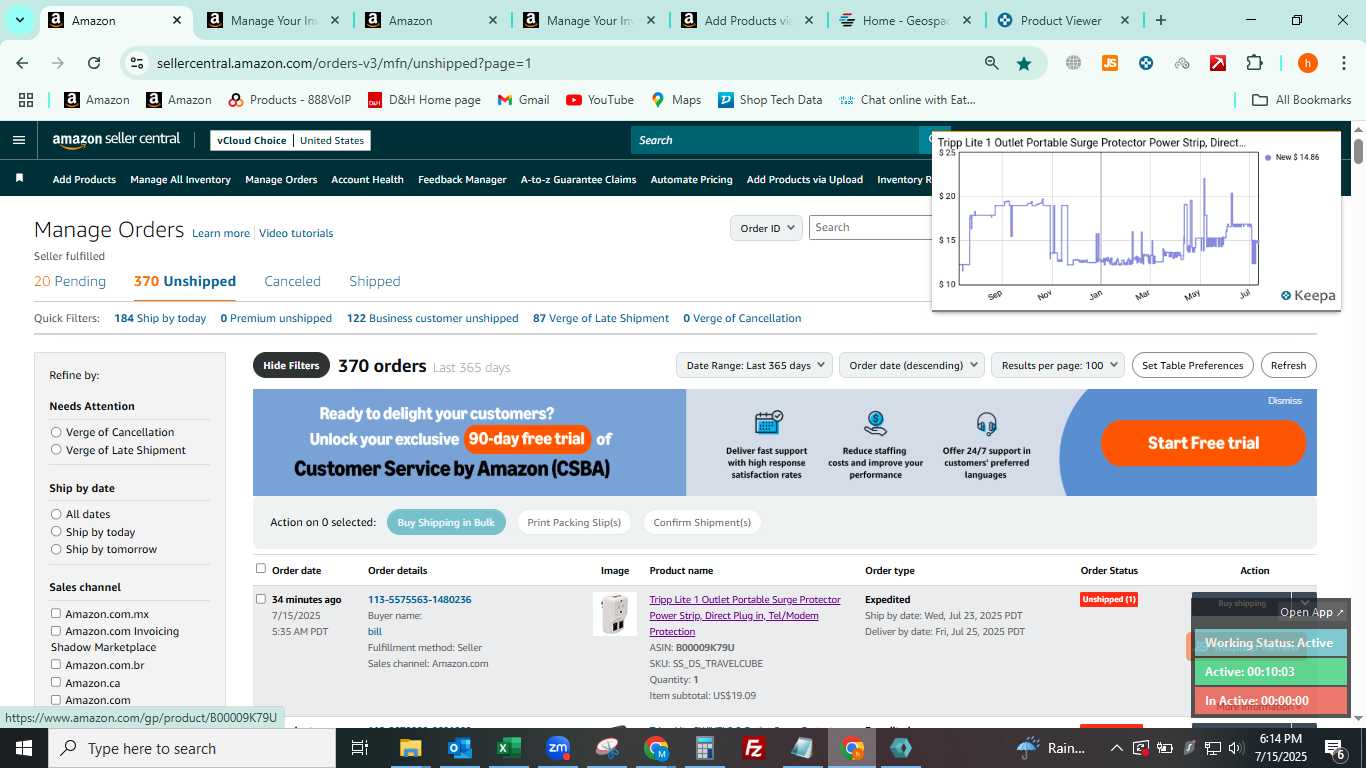This screenshot has height=768, width=1366.
Task: Tick the checkbox for order 113-5575563-1480236
Action: click(261, 599)
